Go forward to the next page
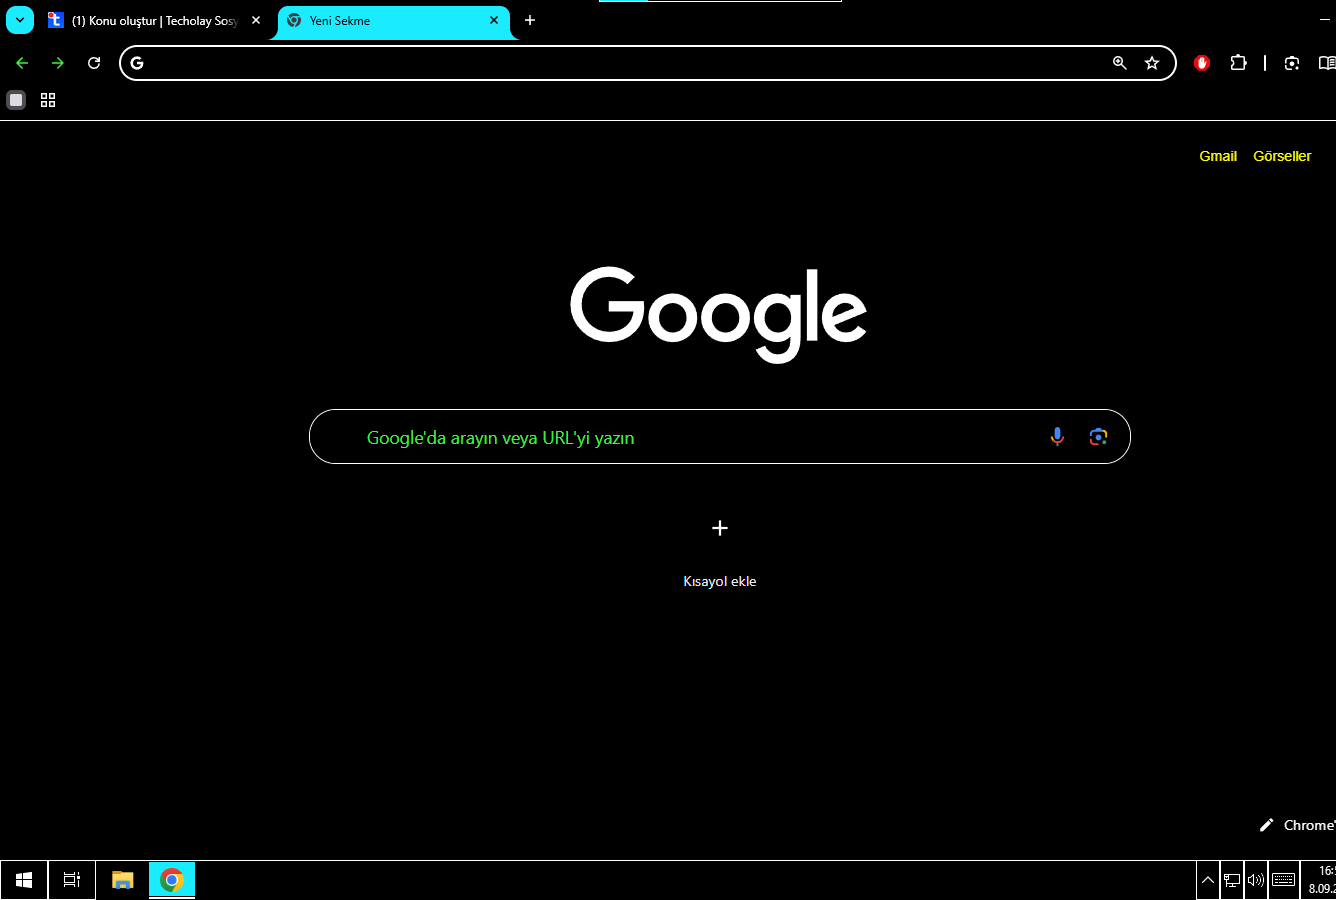The height and width of the screenshot is (900, 1336). [58, 63]
